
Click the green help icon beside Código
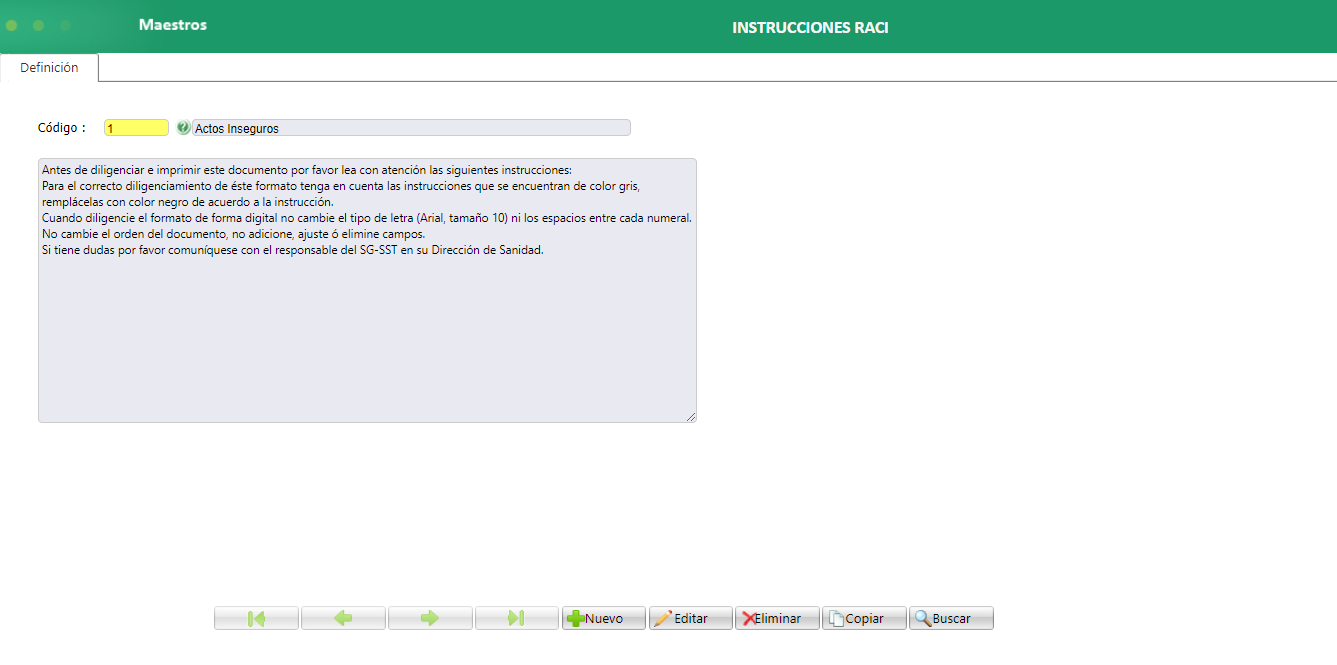[183, 128]
